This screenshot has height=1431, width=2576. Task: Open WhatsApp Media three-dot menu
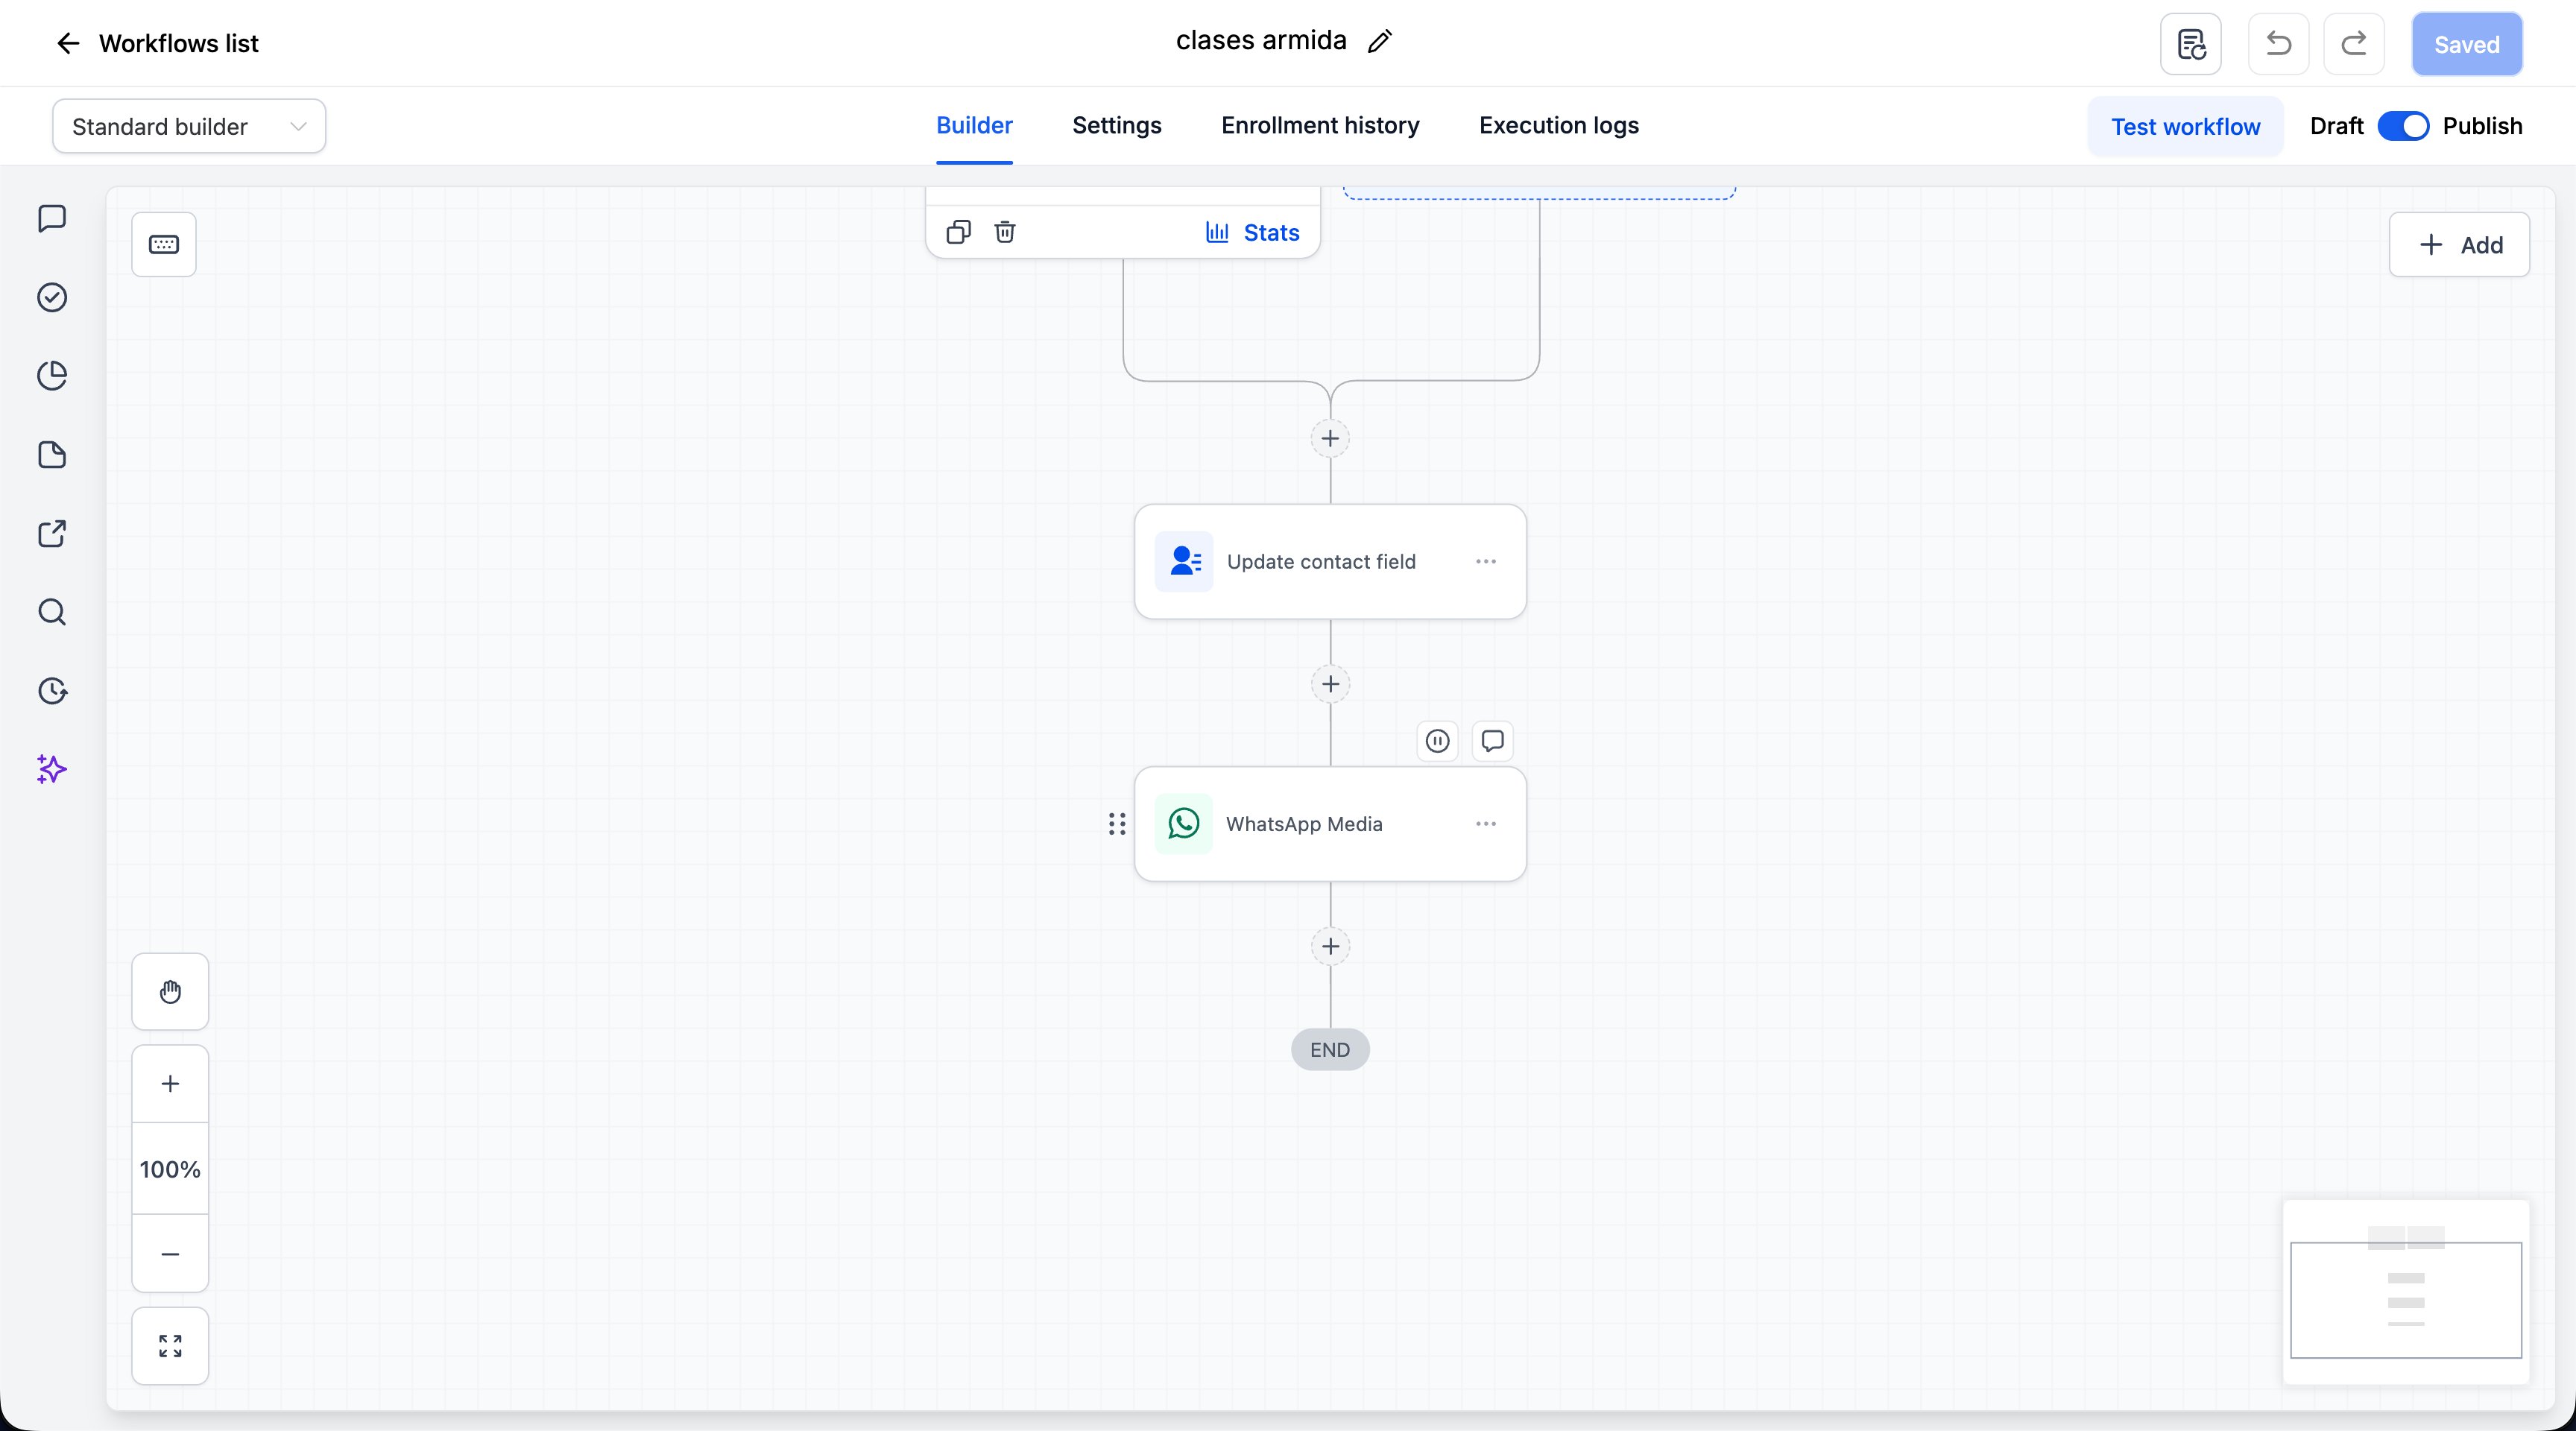click(1486, 824)
